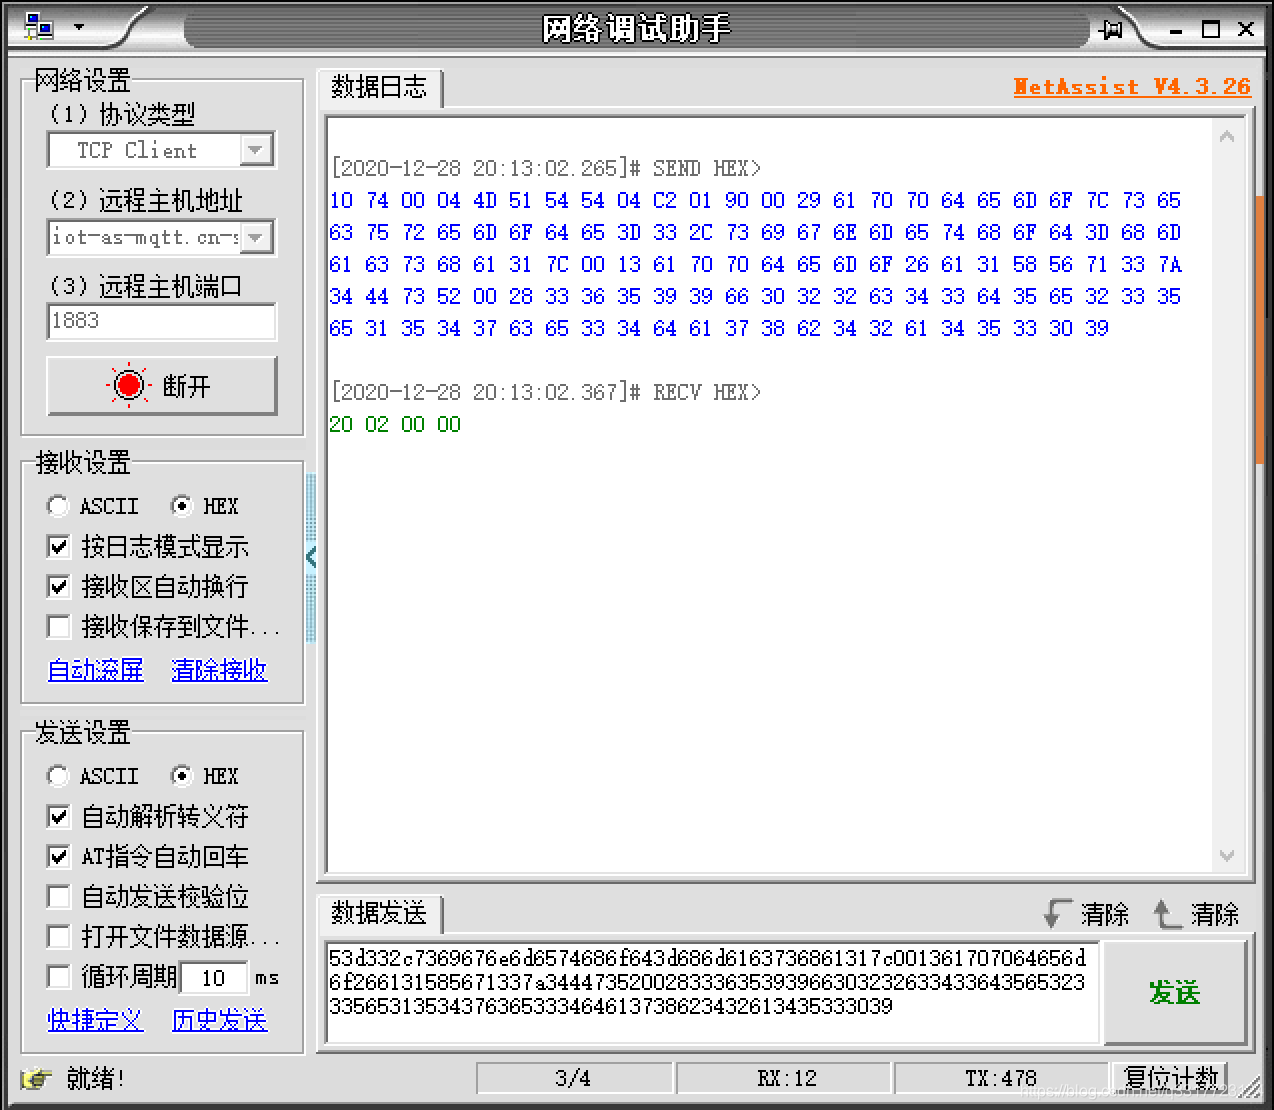1274x1110 pixels.
Task: Open 快捷定义 link
Action: click(x=96, y=1020)
